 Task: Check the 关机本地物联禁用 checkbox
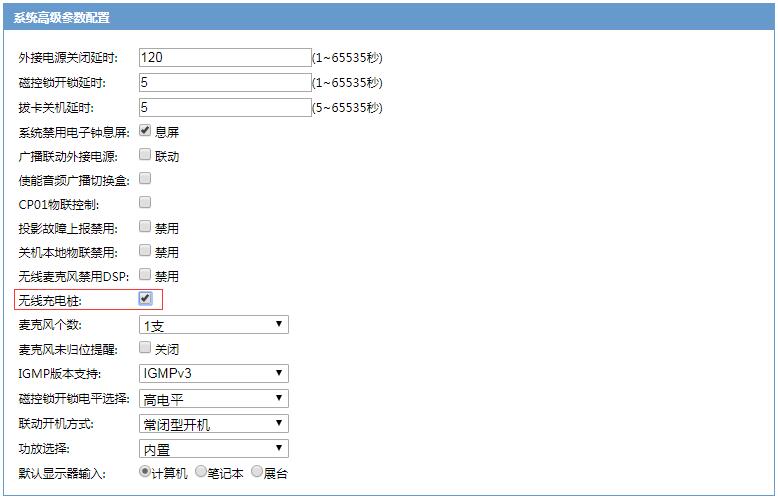click(x=145, y=251)
